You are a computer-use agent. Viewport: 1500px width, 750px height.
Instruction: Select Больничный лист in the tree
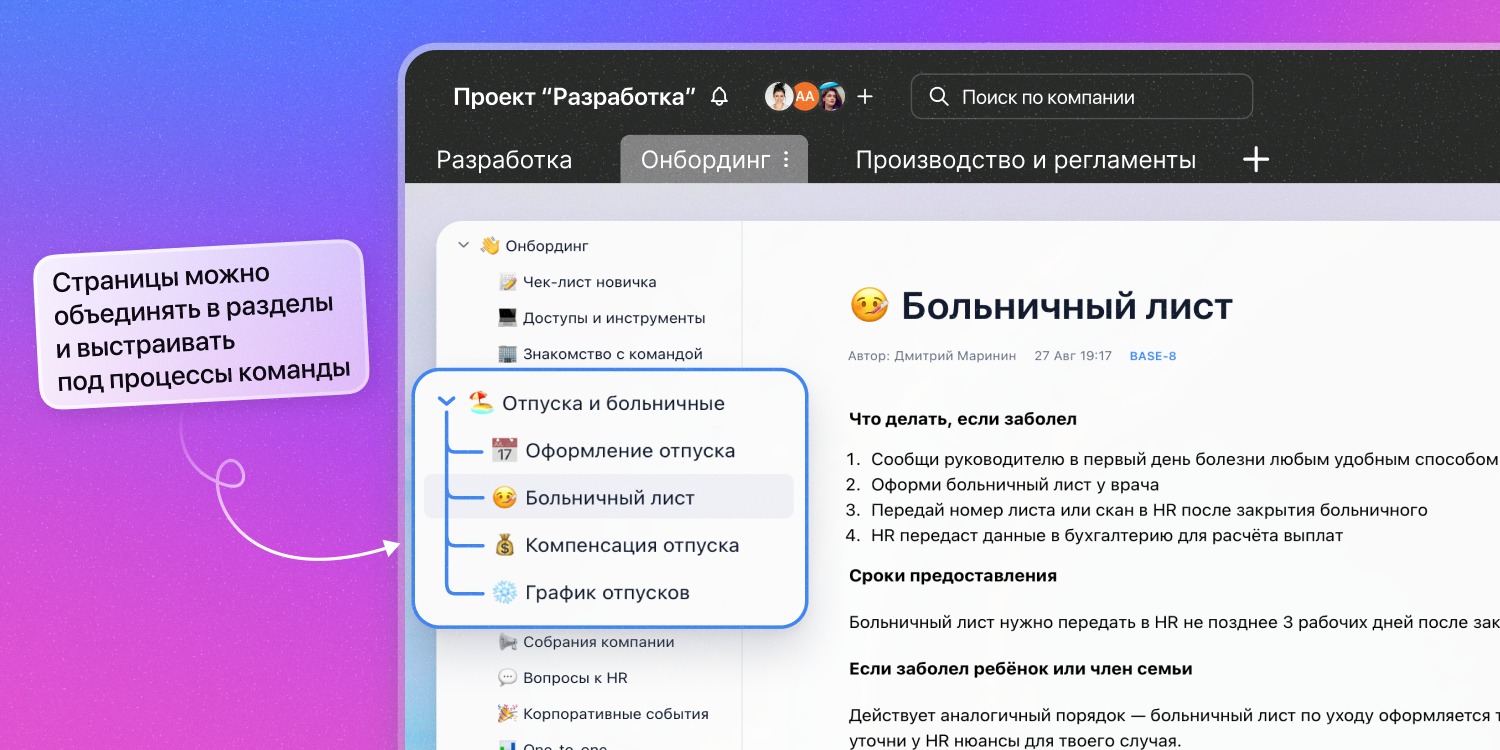[x=609, y=498]
